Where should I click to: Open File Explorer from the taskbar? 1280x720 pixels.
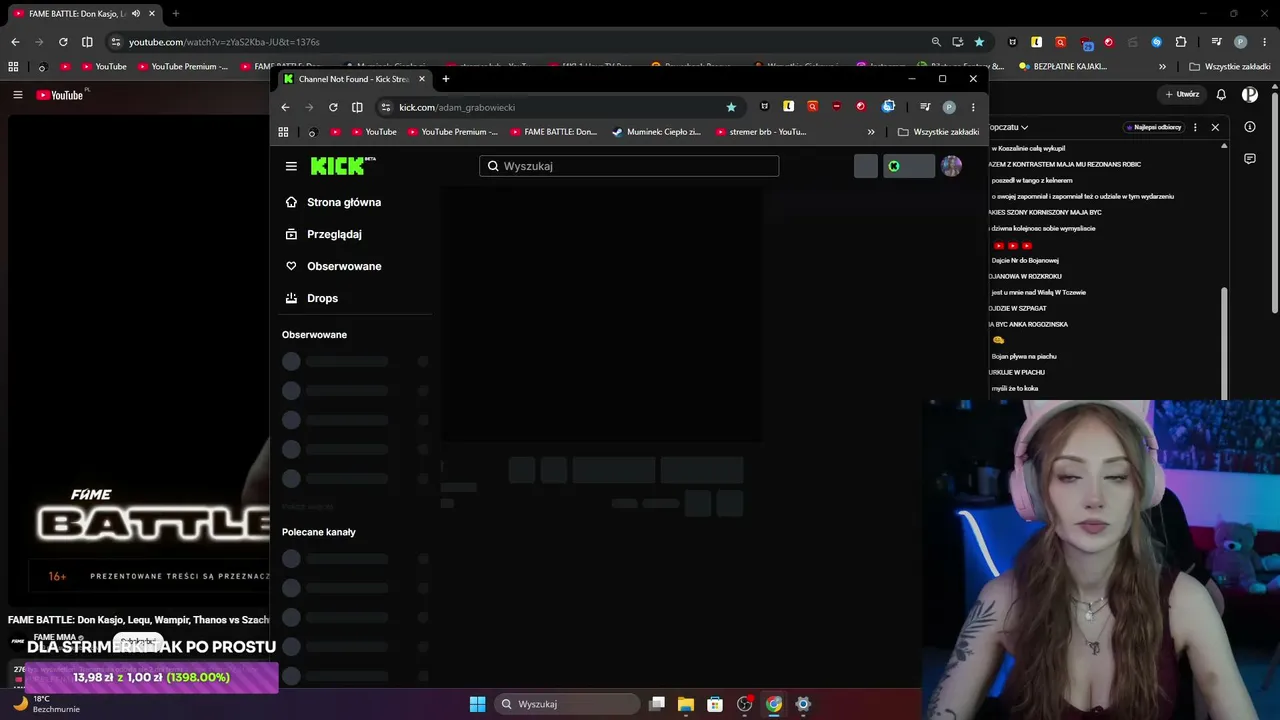tap(686, 704)
